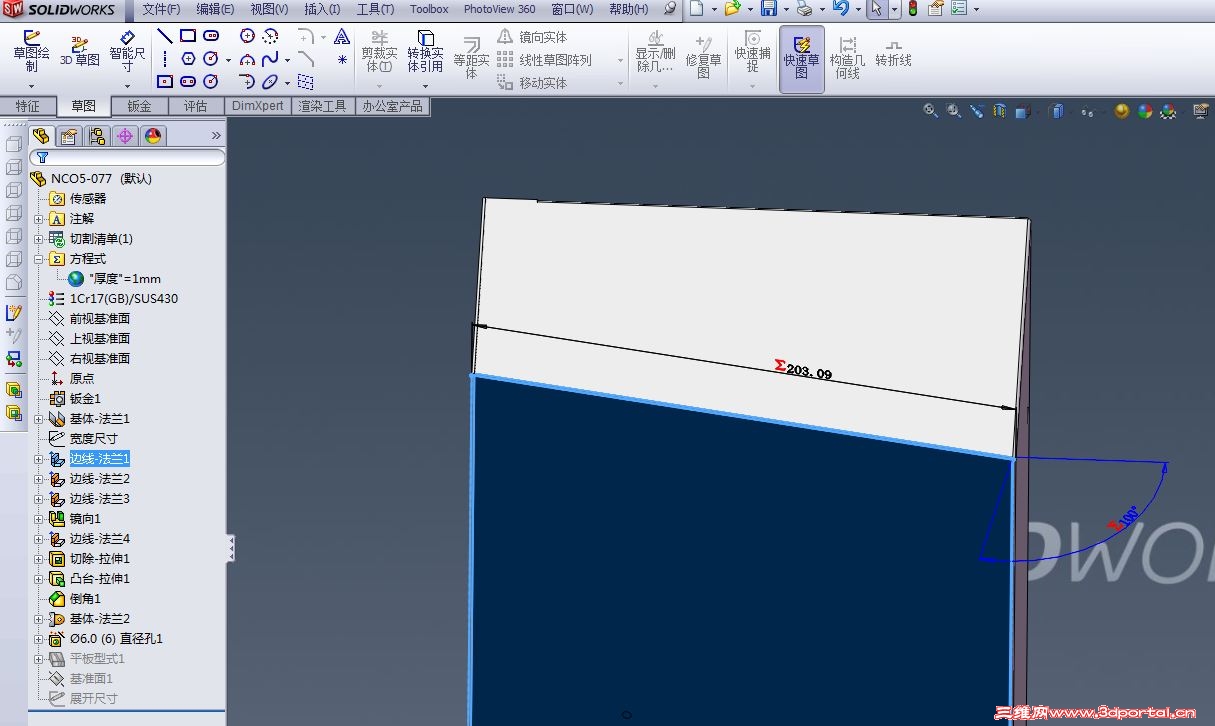The width and height of the screenshot is (1215, 726).
Task: Open the FeatureManager design tree tab
Action: (x=41, y=136)
